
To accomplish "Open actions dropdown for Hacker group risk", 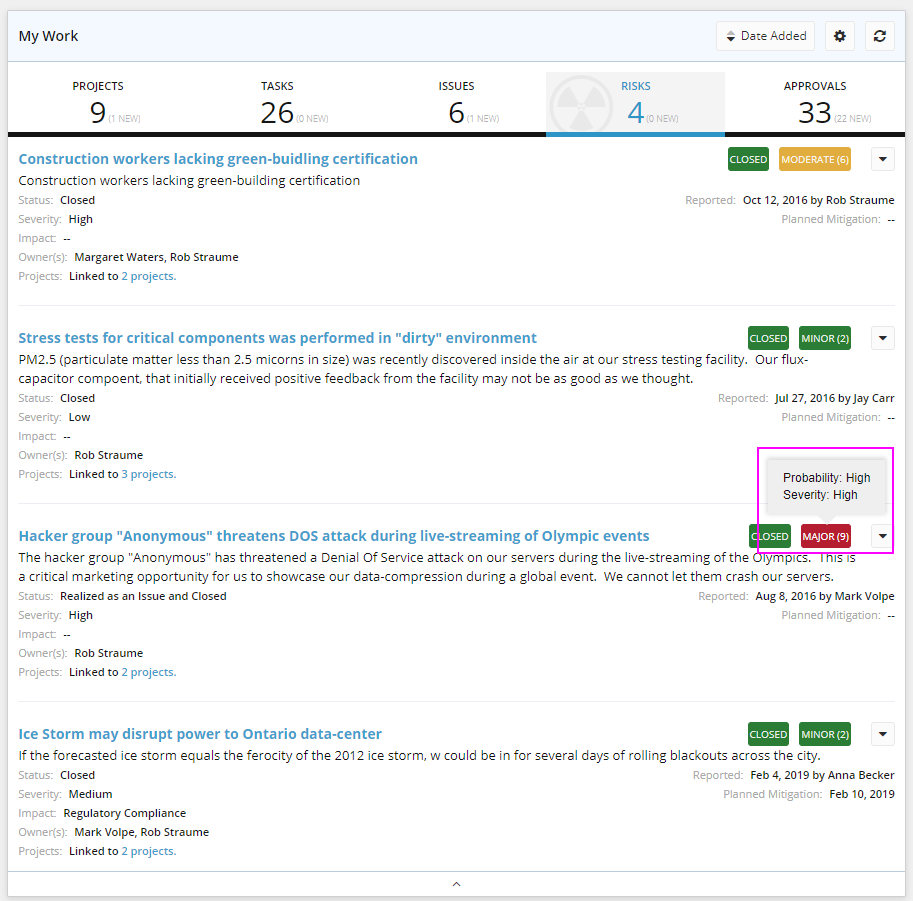I will point(882,536).
